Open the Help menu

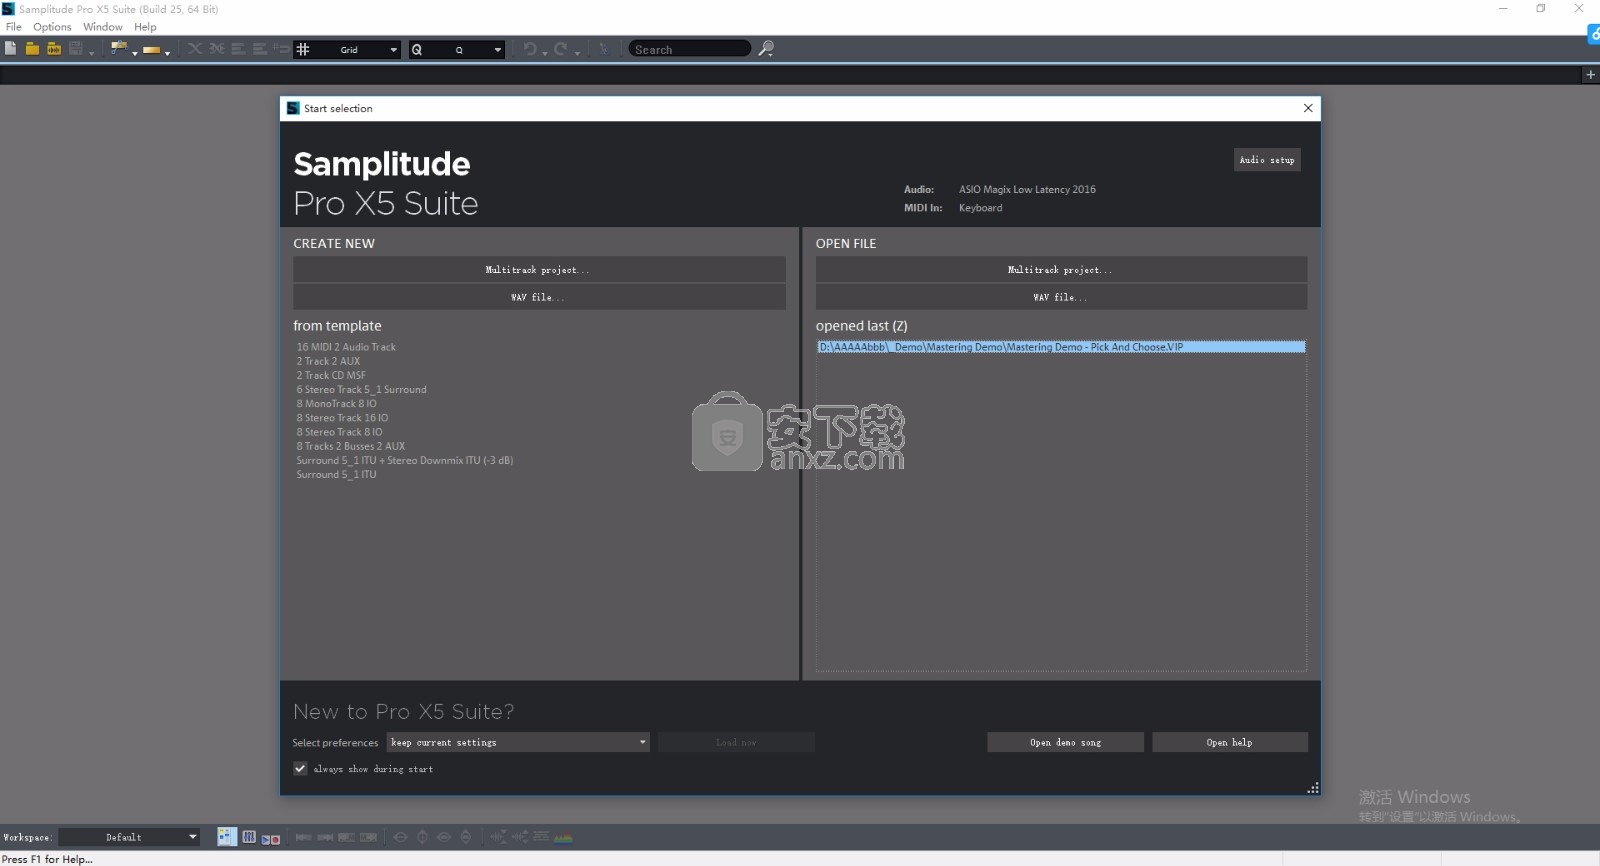(x=145, y=27)
